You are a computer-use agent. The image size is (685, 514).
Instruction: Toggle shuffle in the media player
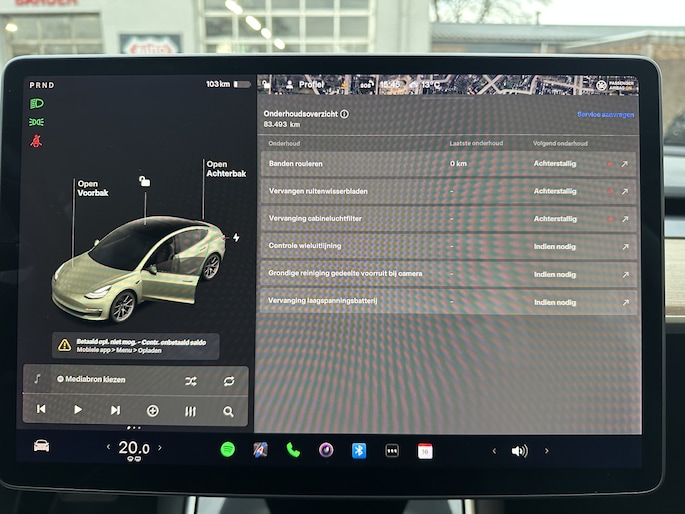coord(191,381)
